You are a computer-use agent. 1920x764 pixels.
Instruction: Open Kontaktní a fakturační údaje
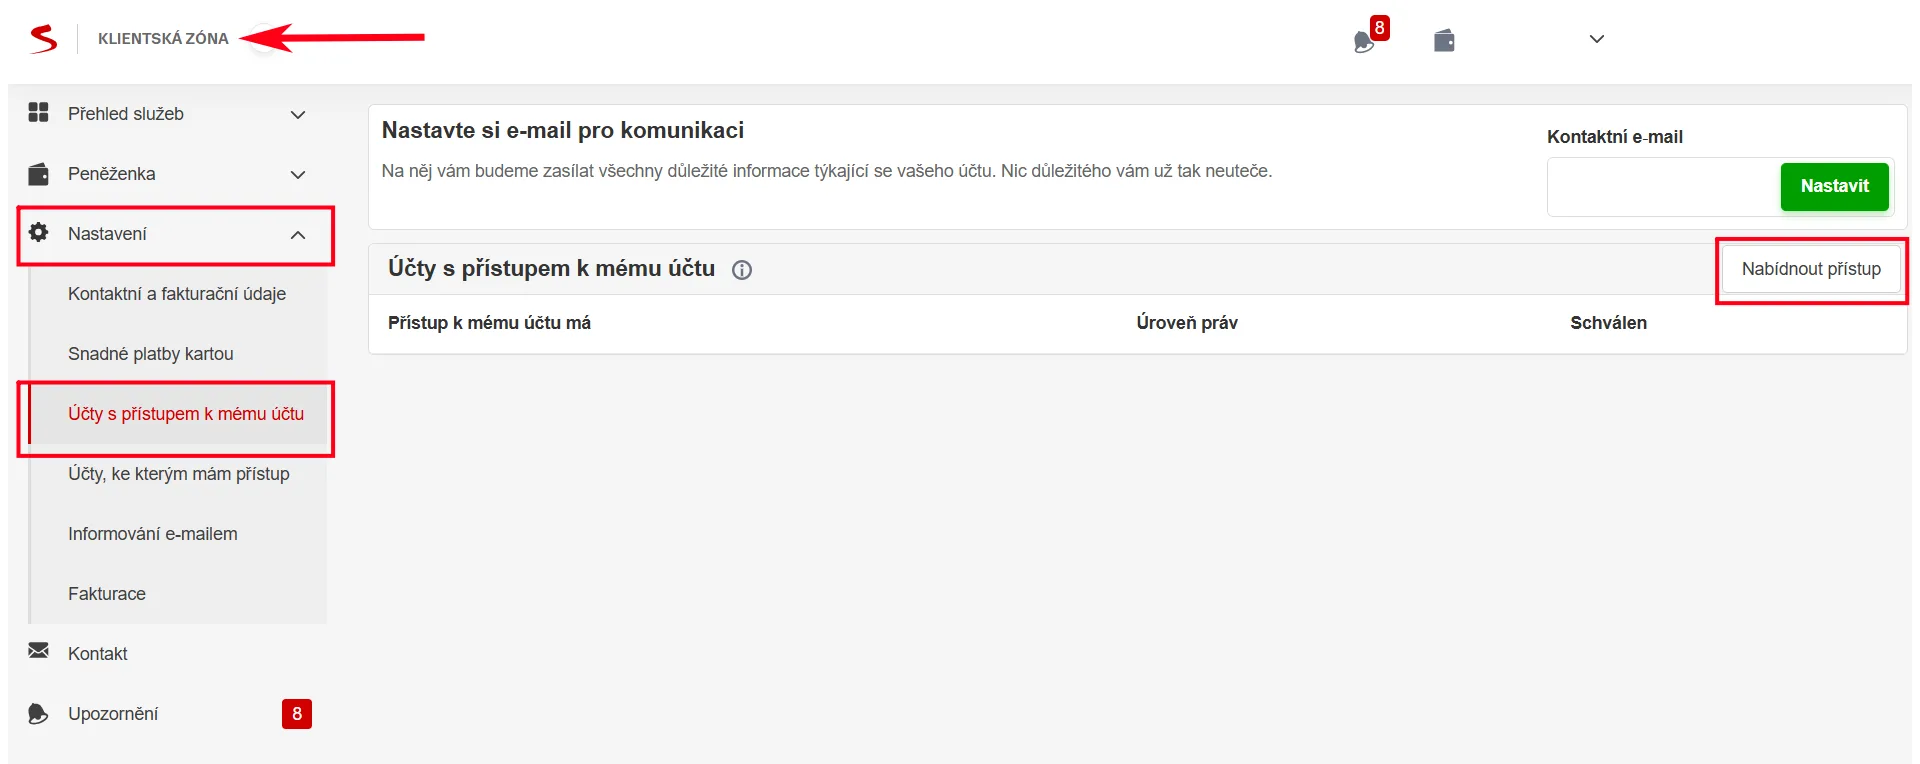177,294
